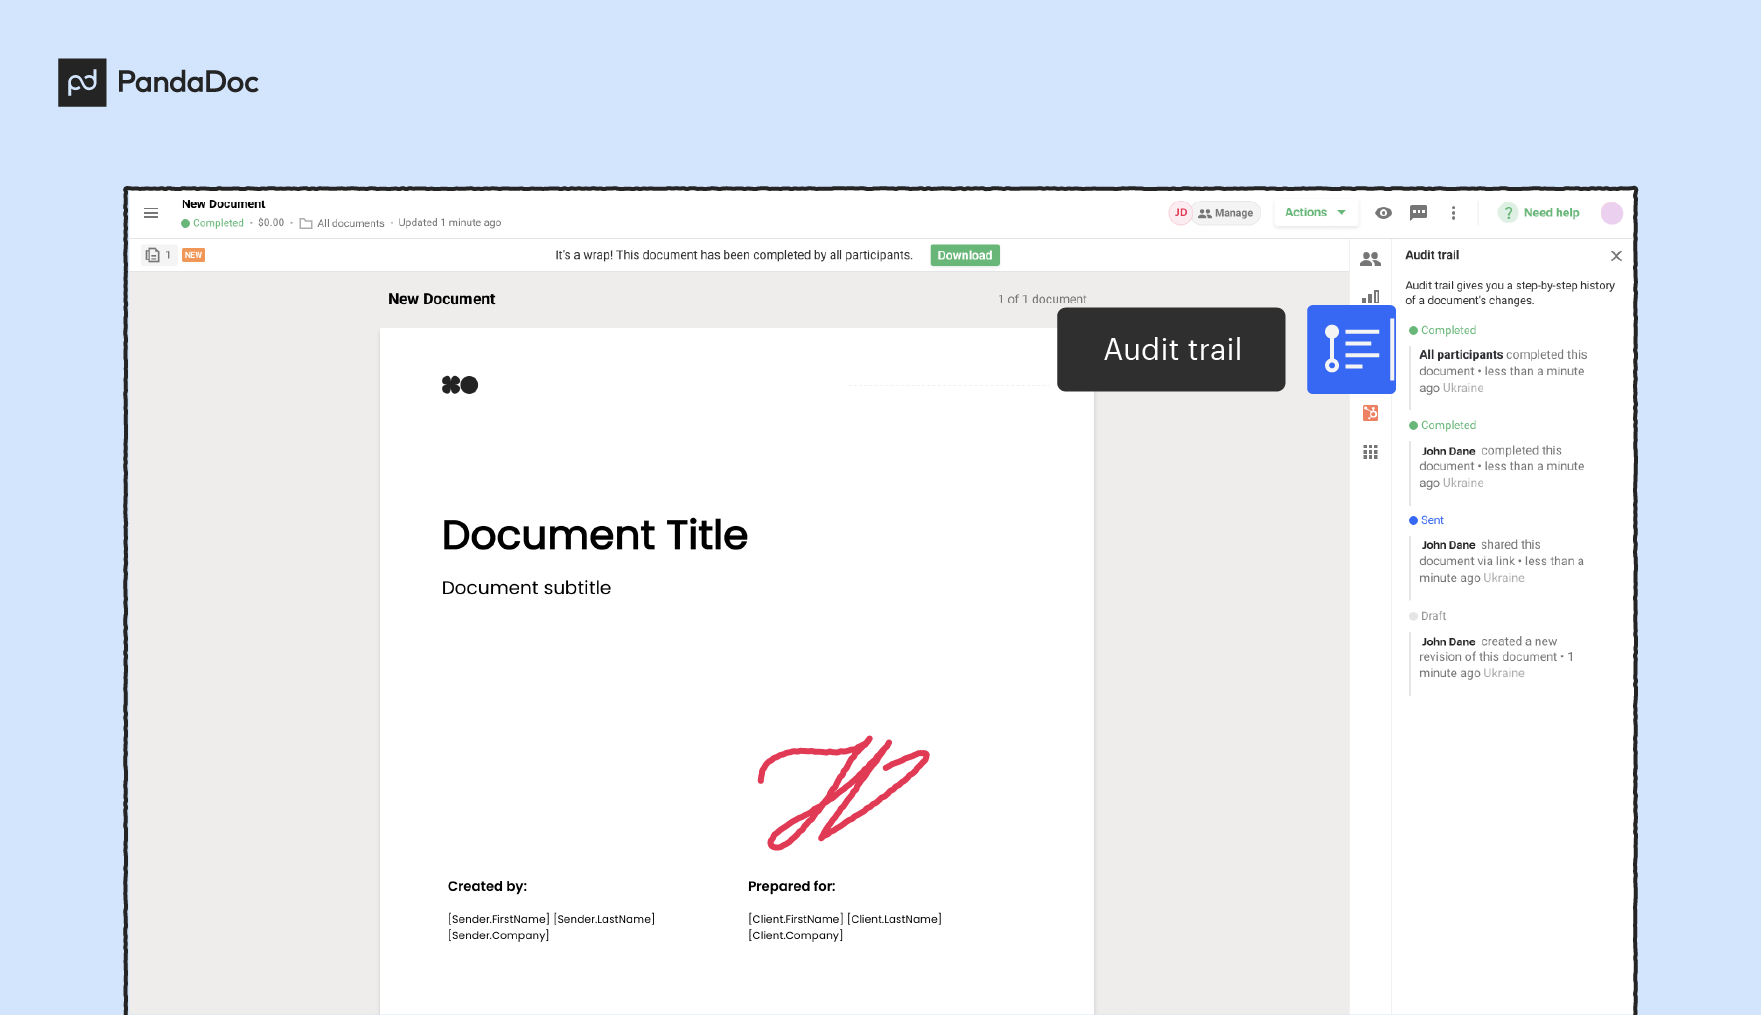Expand the hamburger navigation menu

(151, 213)
